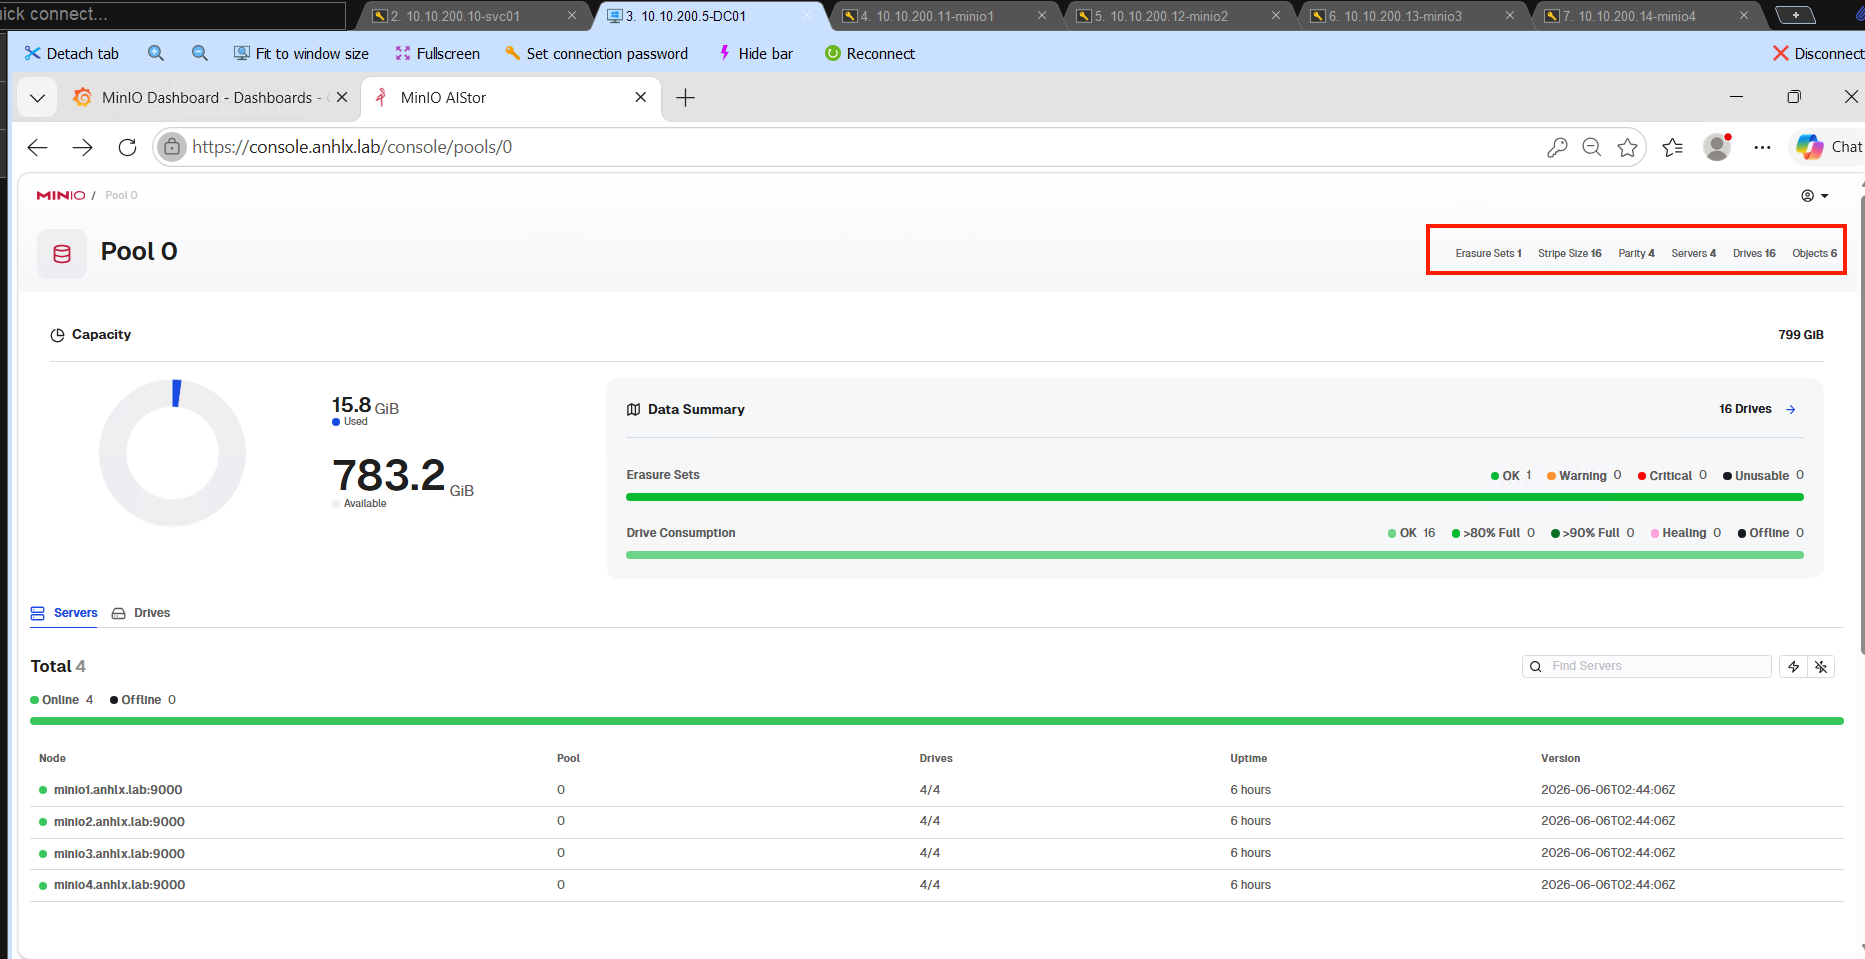
Task: Click the address bar URL
Action: coord(352,147)
